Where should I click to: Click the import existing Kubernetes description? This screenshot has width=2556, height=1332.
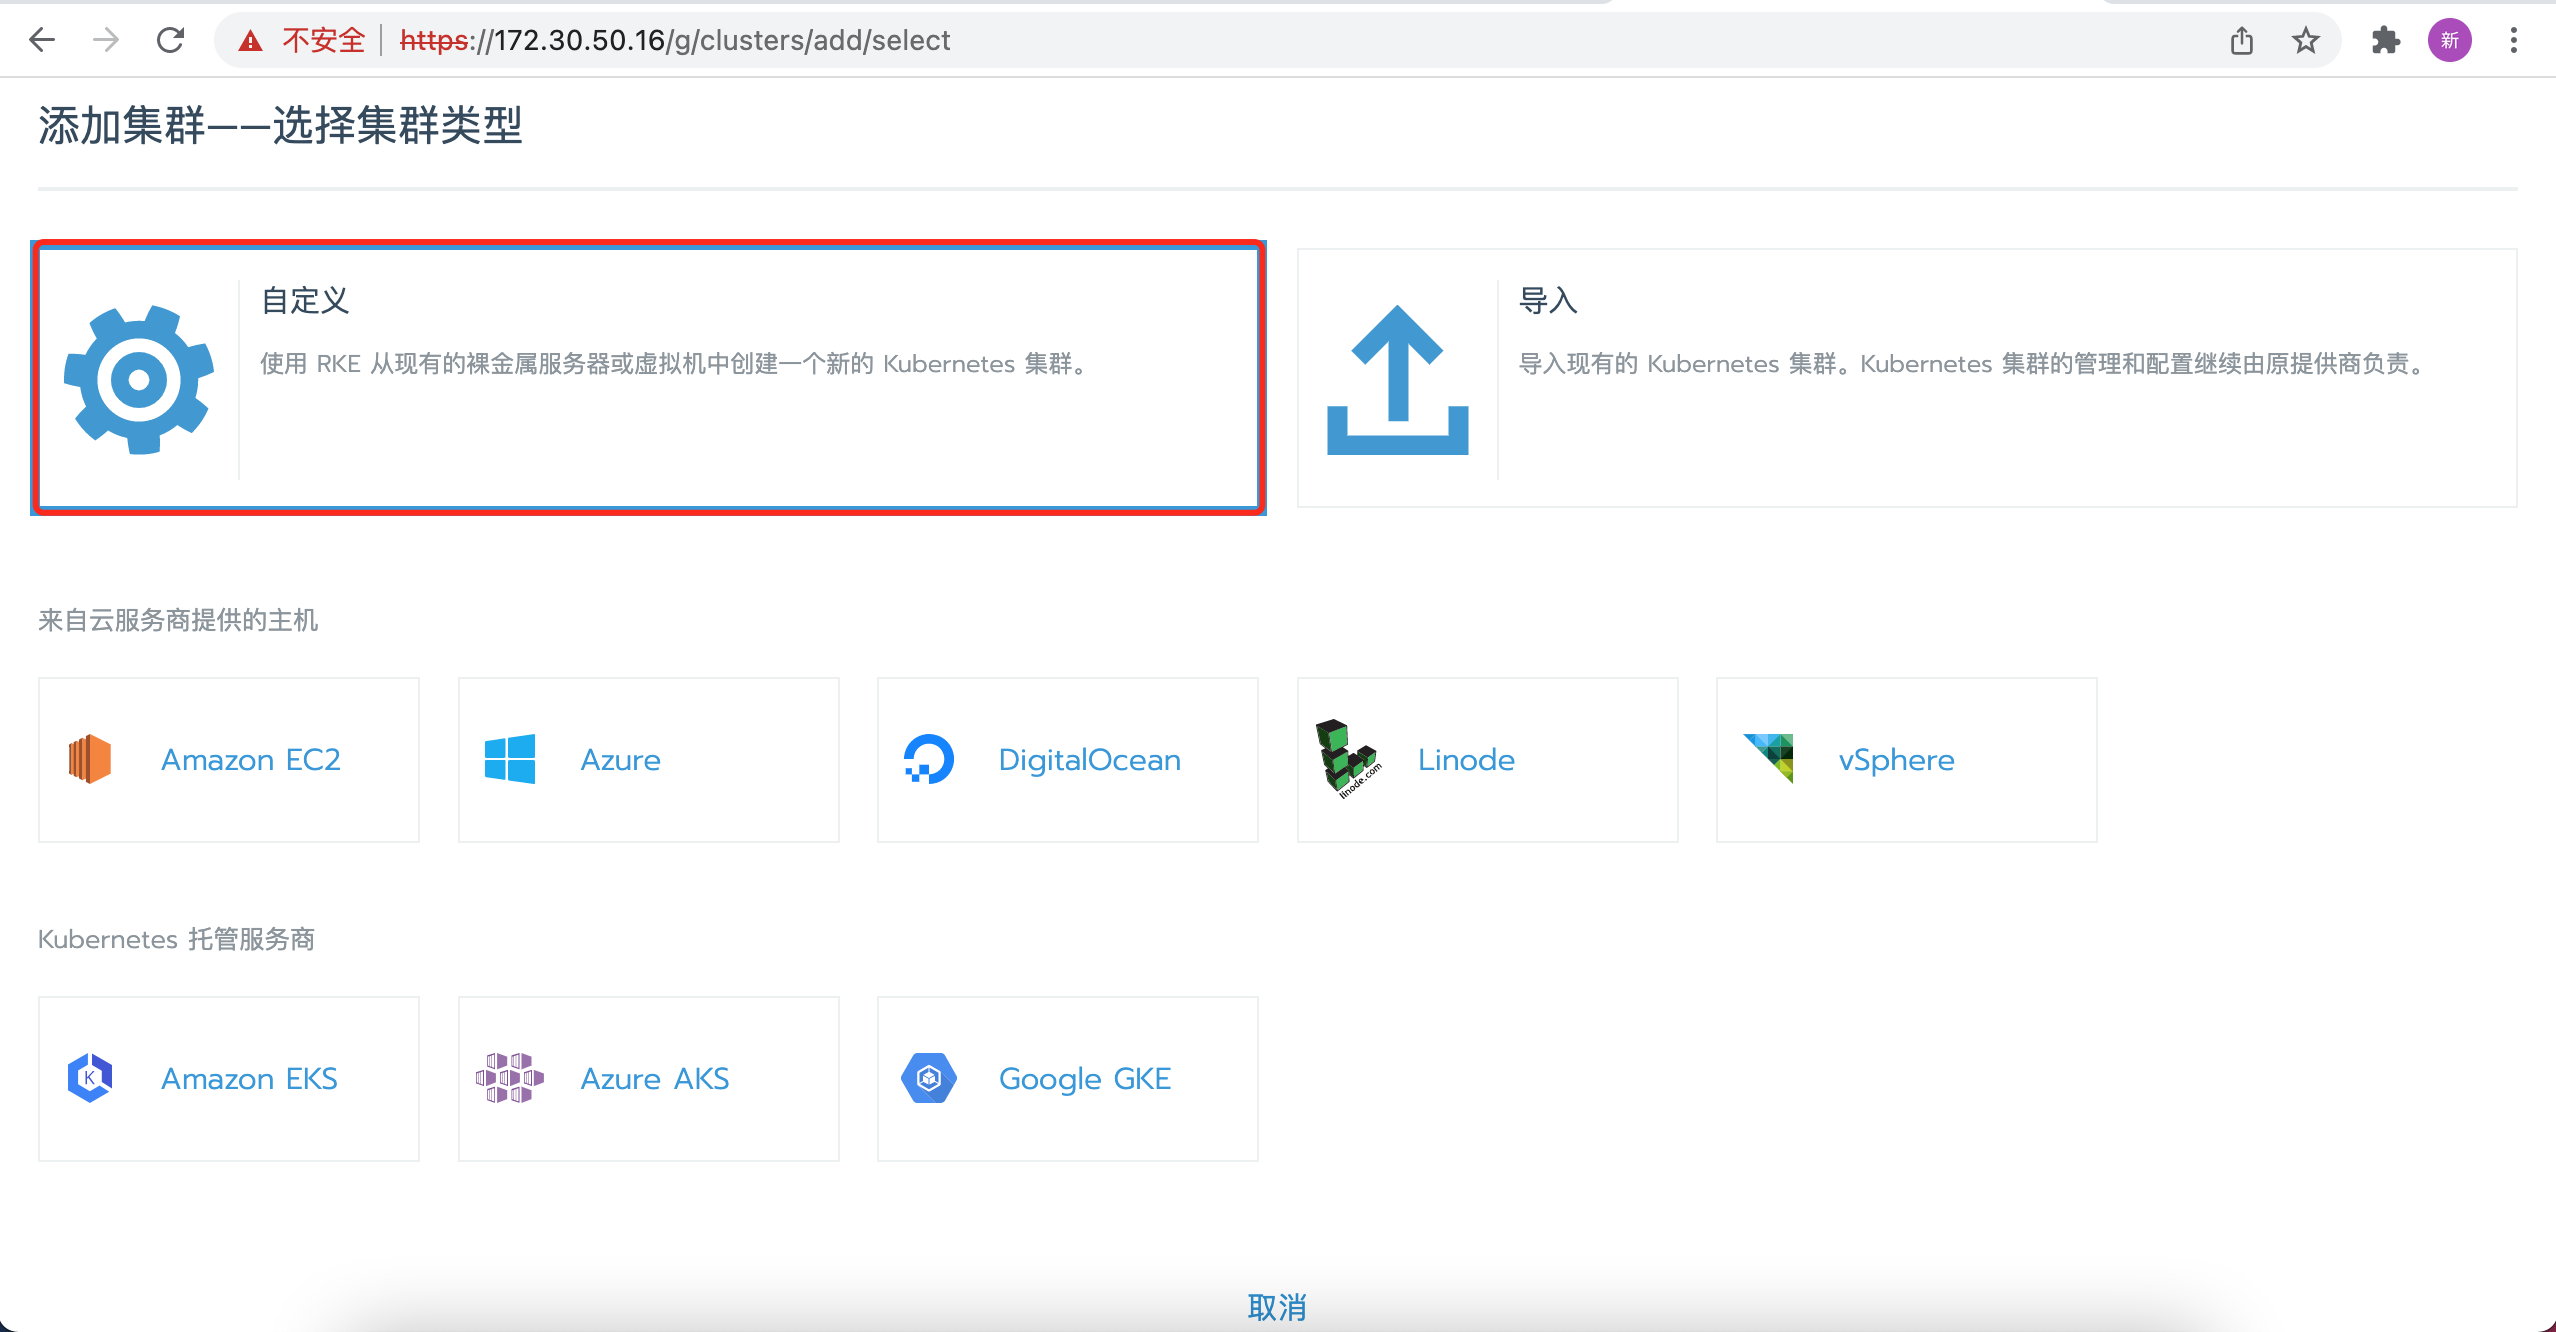click(x=1974, y=364)
